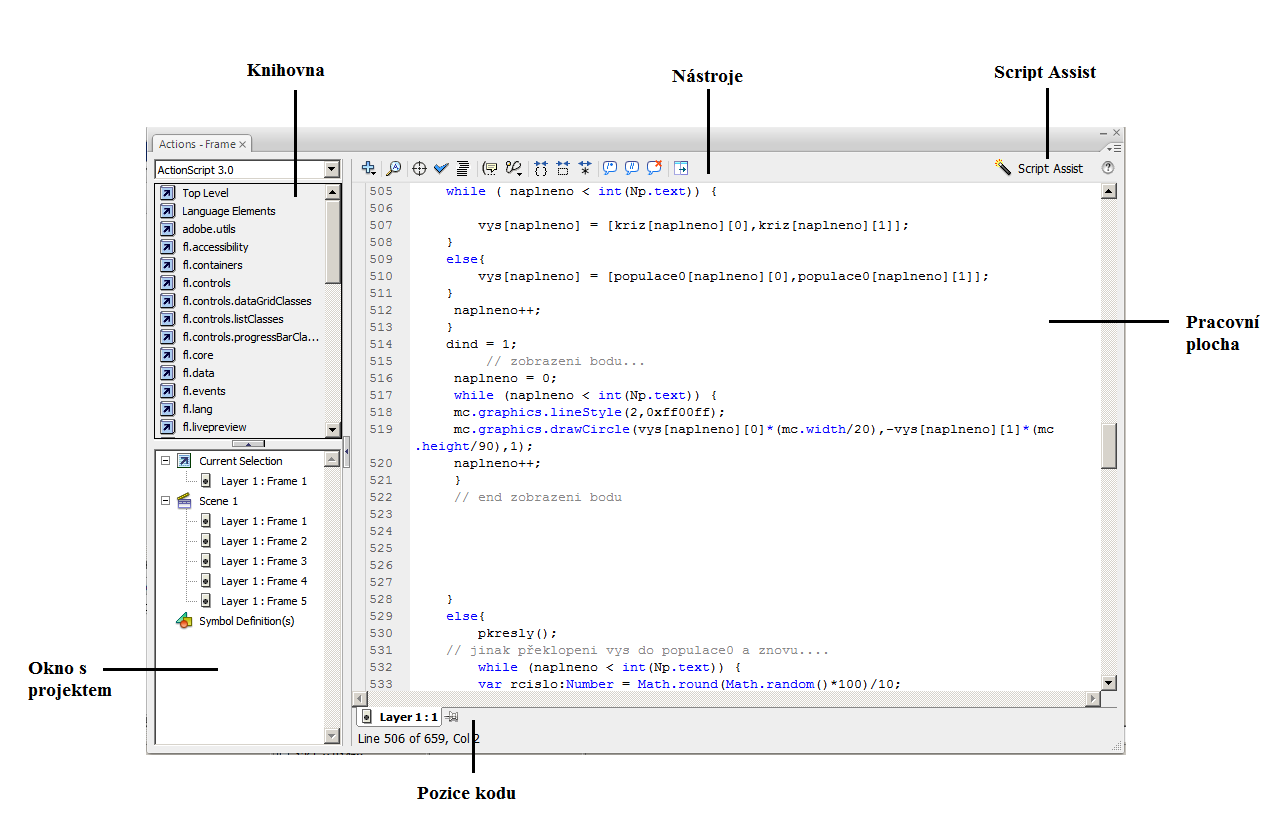This screenshot has height=814, width=1265.
Task: Click Apply block comment icon
Action: (x=610, y=168)
